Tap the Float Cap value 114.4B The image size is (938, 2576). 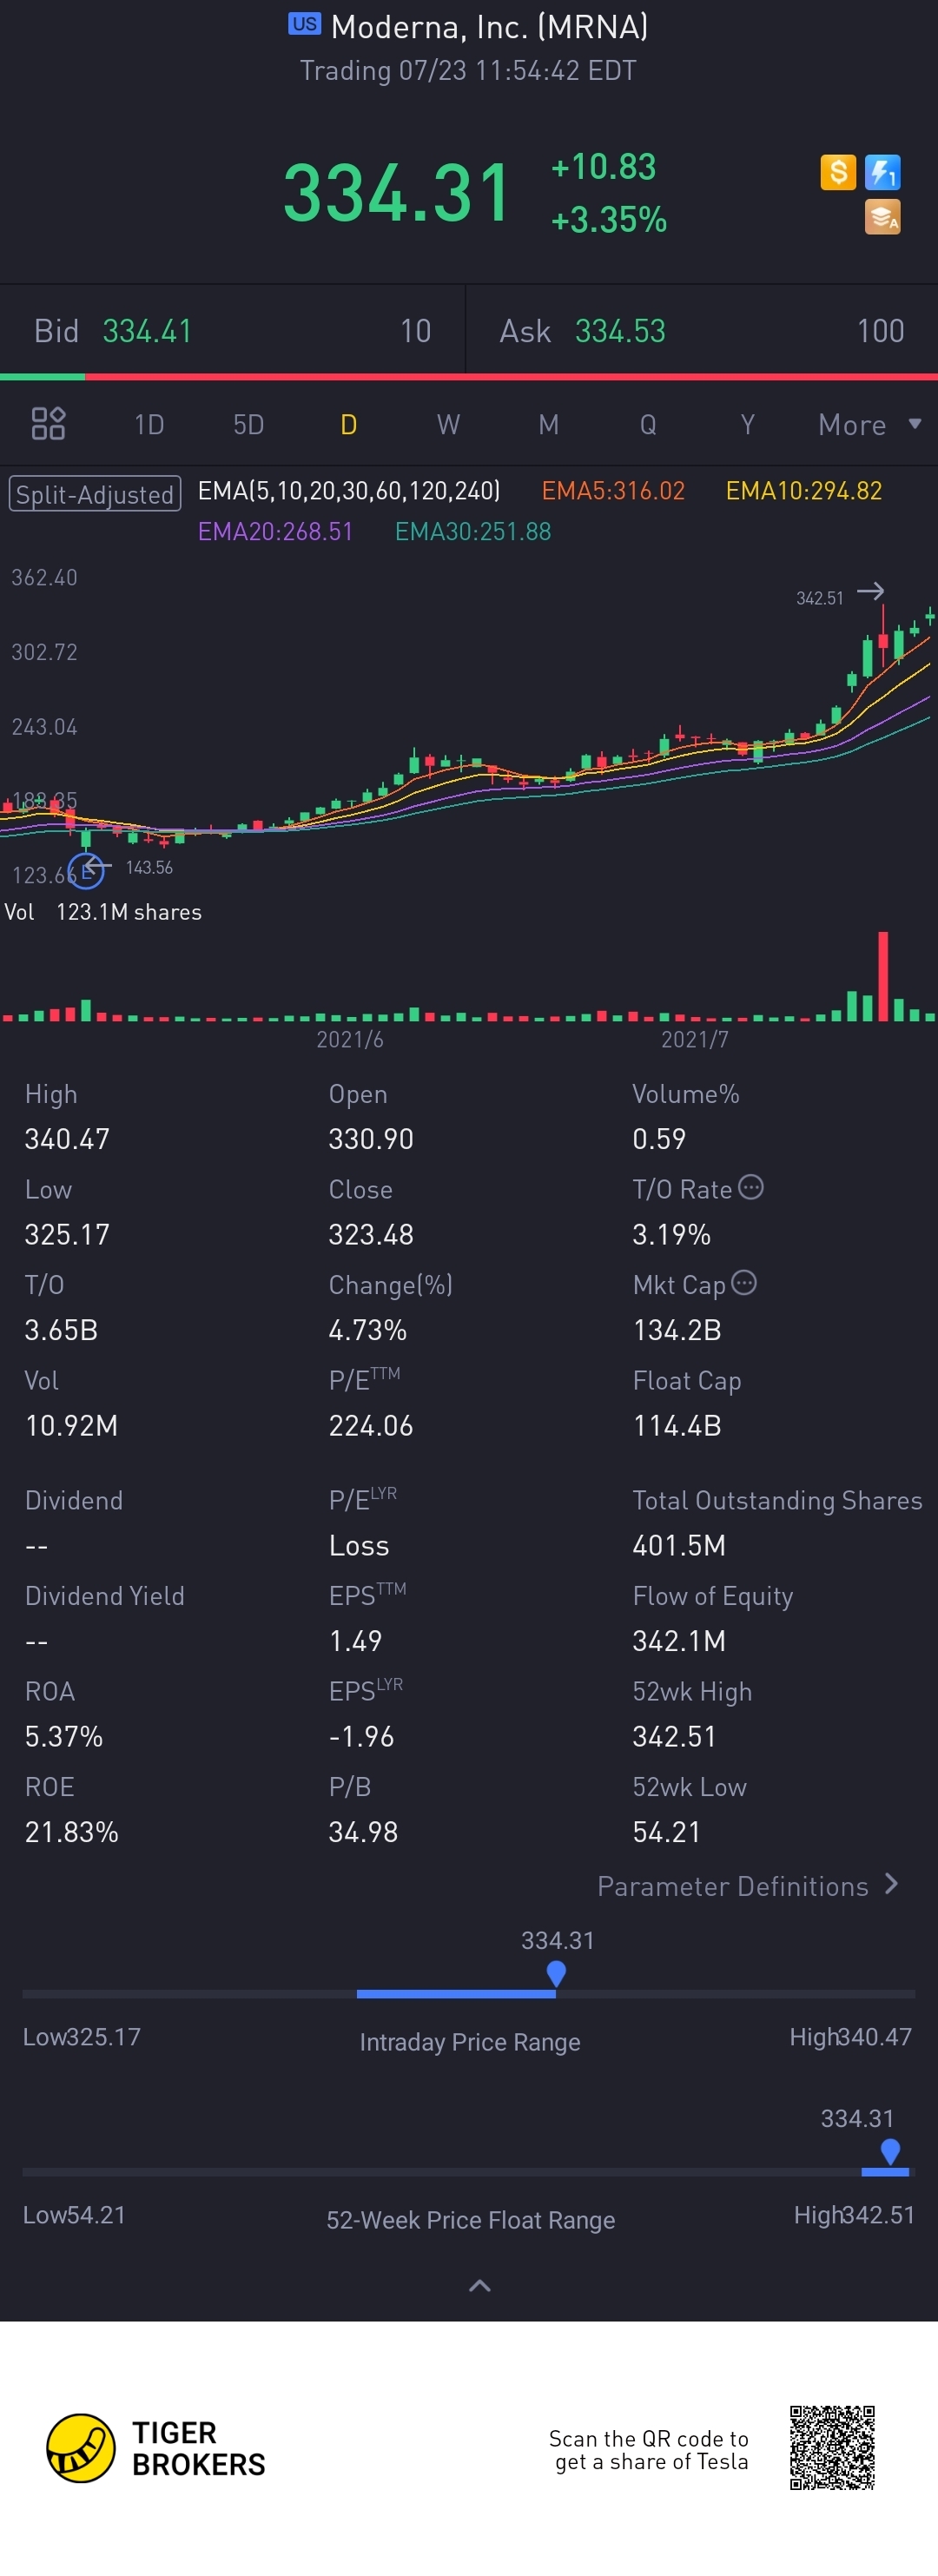click(x=677, y=1425)
